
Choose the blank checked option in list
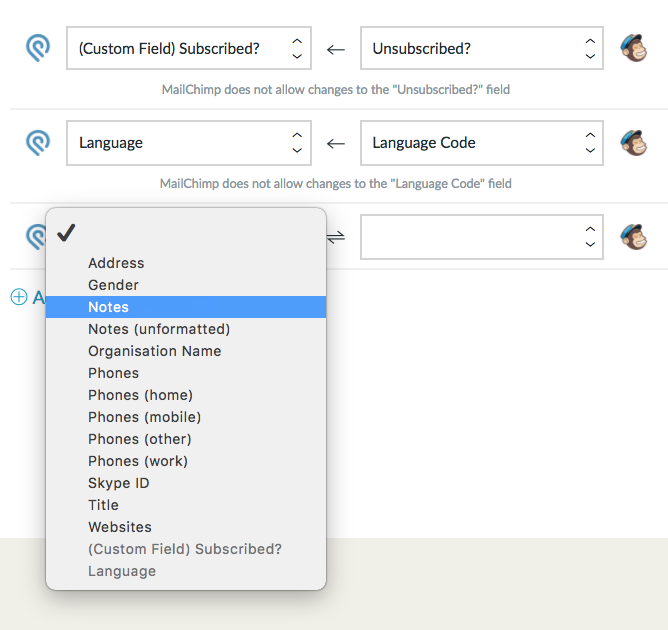pos(186,233)
